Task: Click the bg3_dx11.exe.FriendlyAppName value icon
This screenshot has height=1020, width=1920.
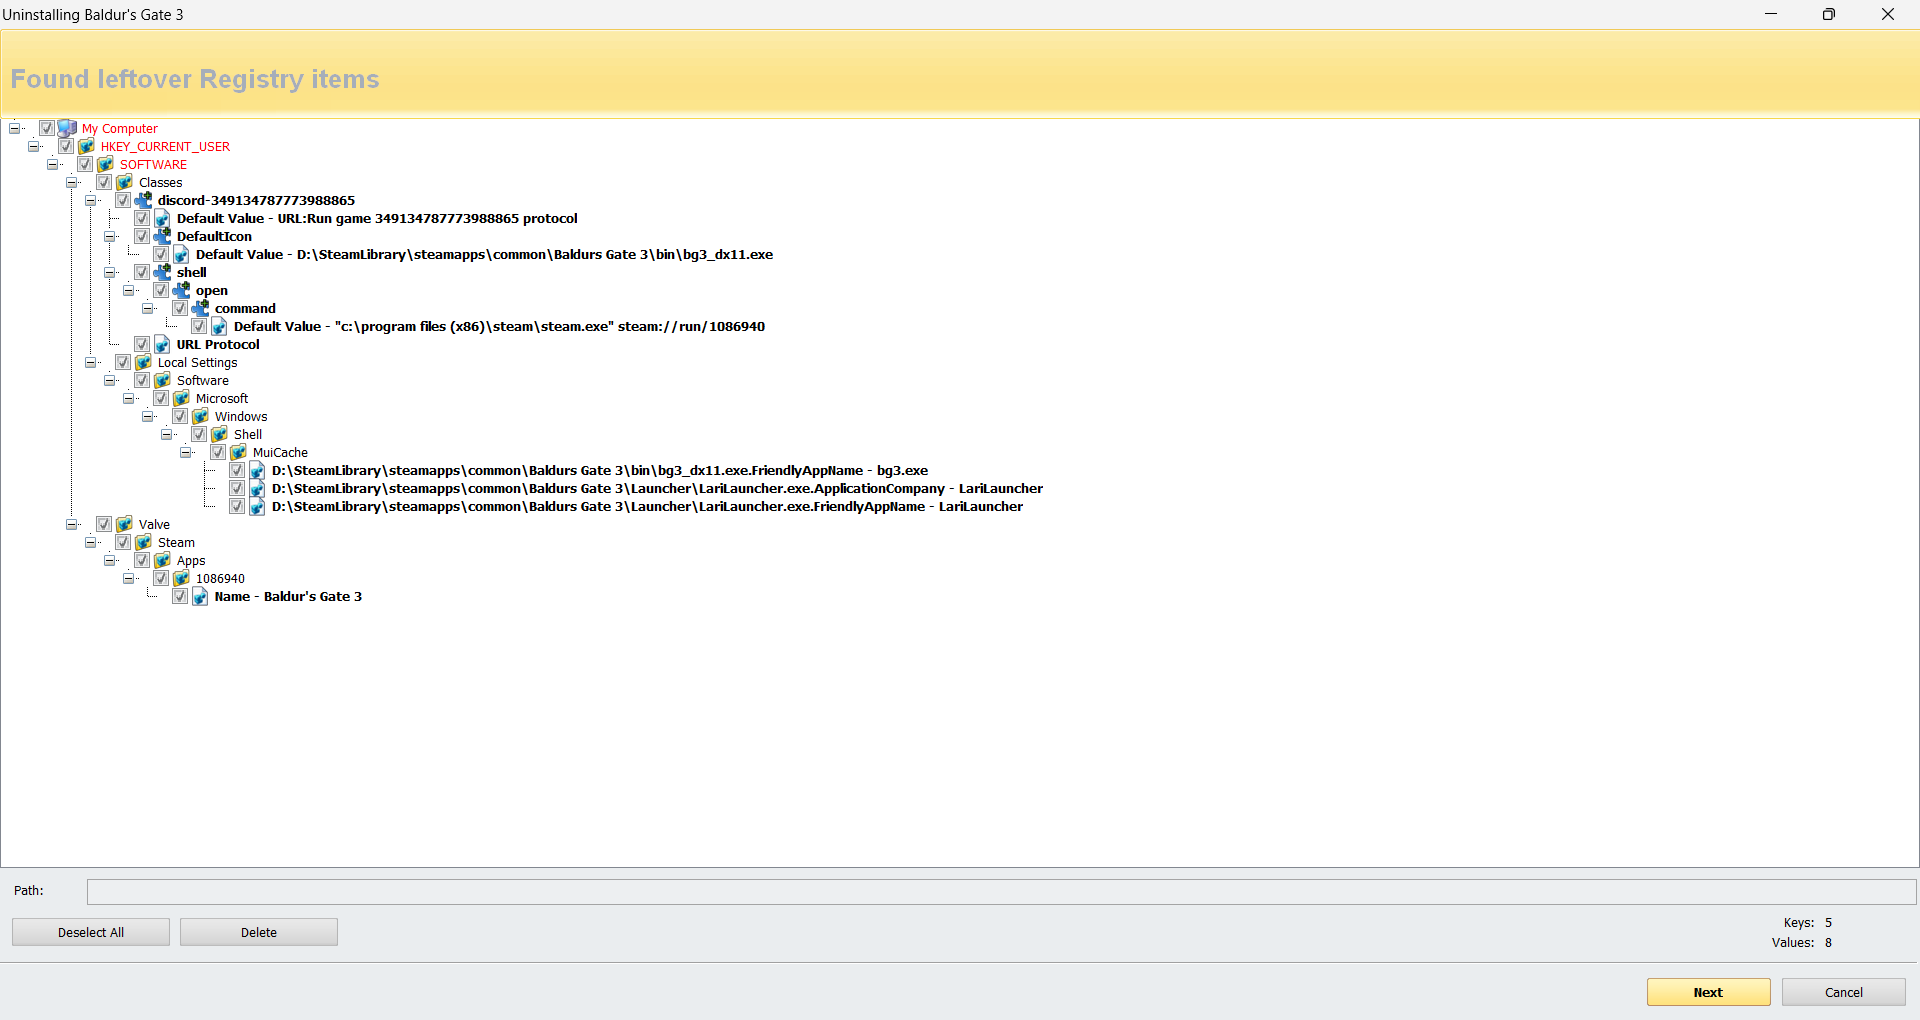Action: 257,470
